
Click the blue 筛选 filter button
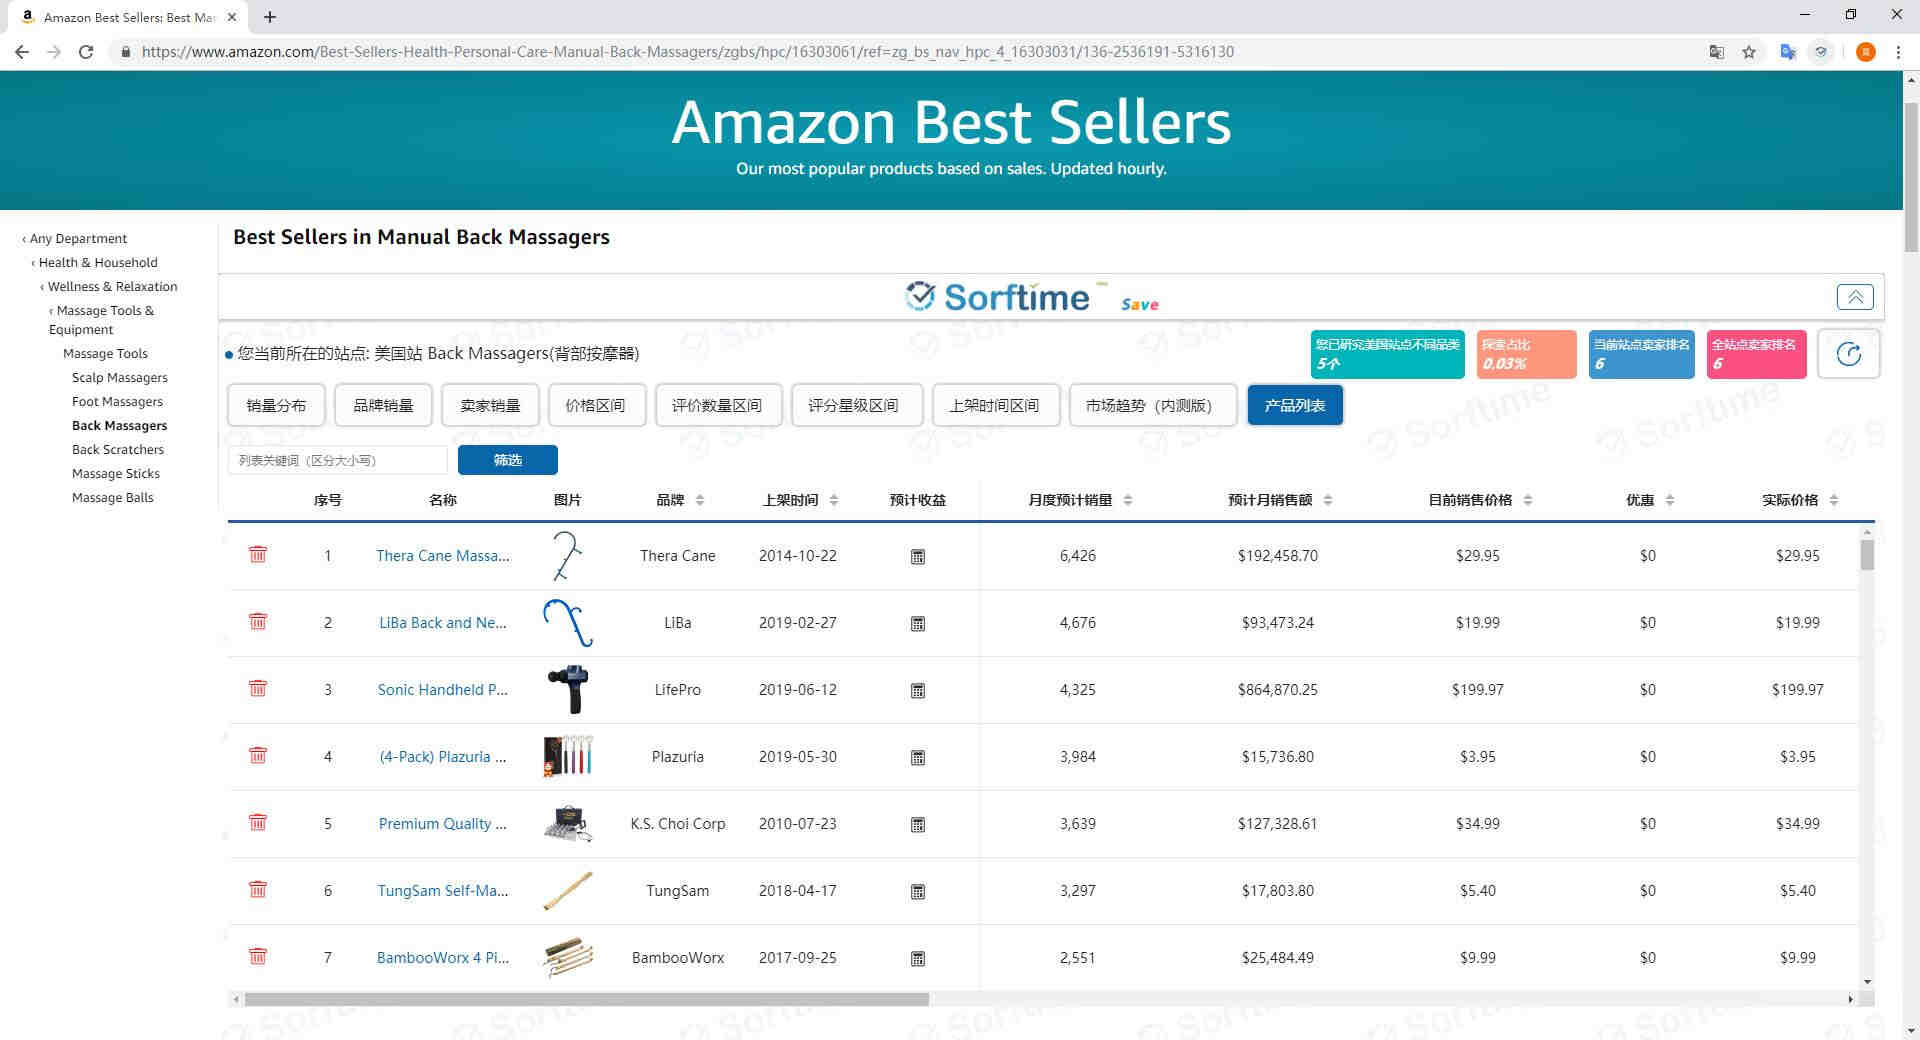(508, 460)
